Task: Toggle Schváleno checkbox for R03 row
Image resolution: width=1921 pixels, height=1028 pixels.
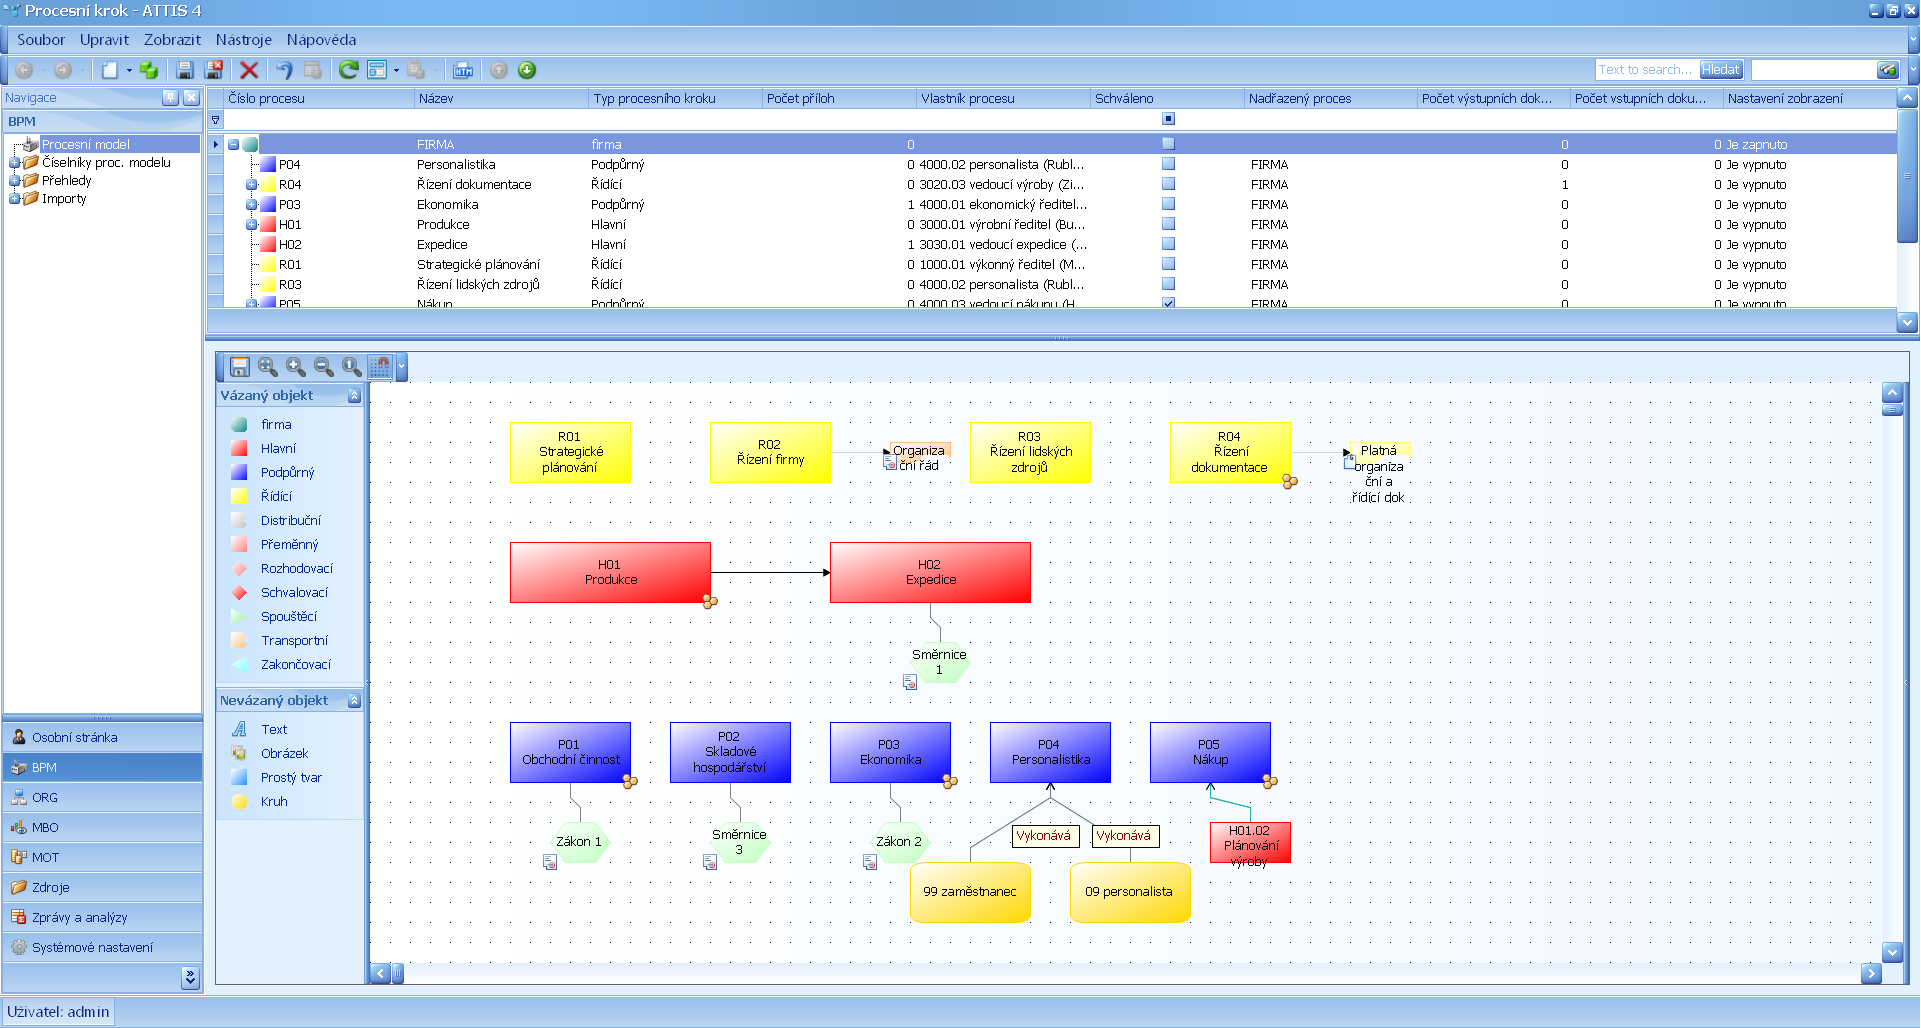Action: pos(1168,284)
